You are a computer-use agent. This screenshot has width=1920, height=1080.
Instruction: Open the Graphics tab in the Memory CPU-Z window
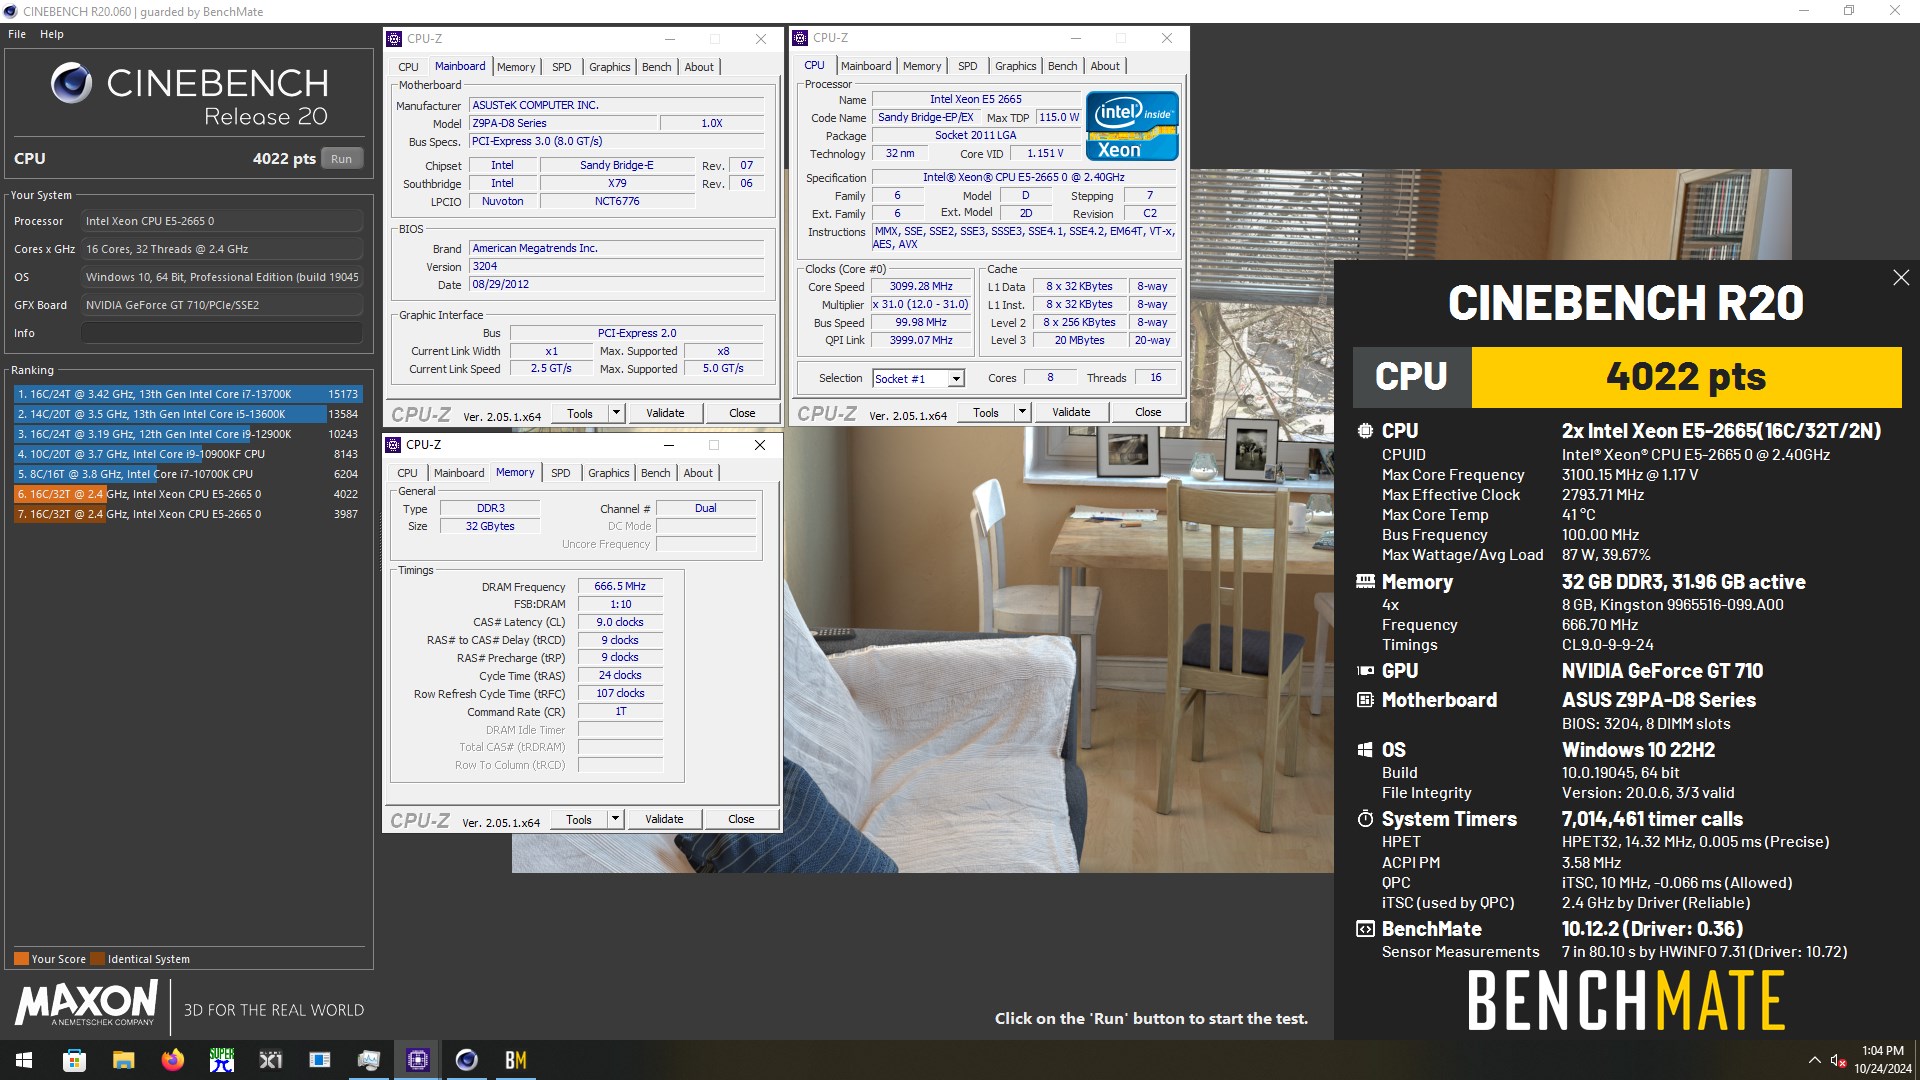[x=608, y=473]
